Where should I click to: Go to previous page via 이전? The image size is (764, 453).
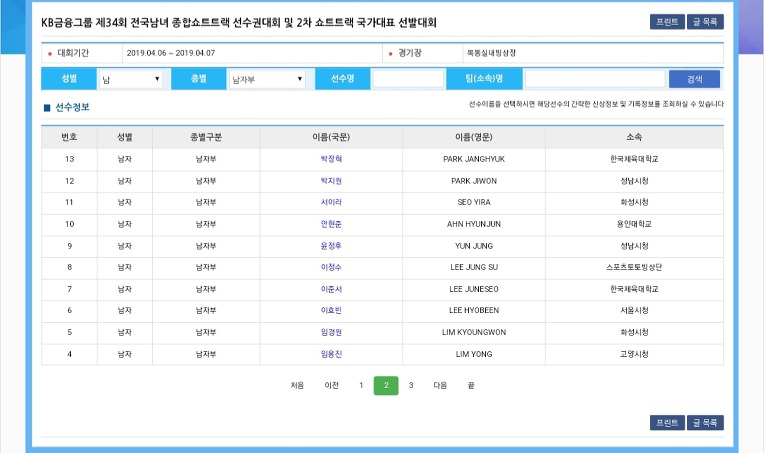tap(331, 385)
